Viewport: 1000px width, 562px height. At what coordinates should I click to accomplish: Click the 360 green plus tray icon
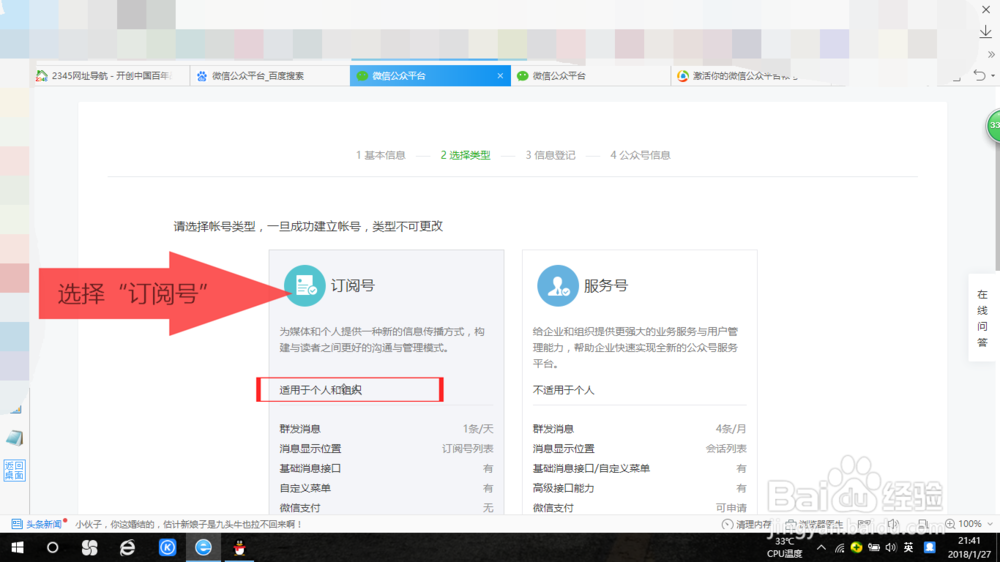tap(857, 547)
